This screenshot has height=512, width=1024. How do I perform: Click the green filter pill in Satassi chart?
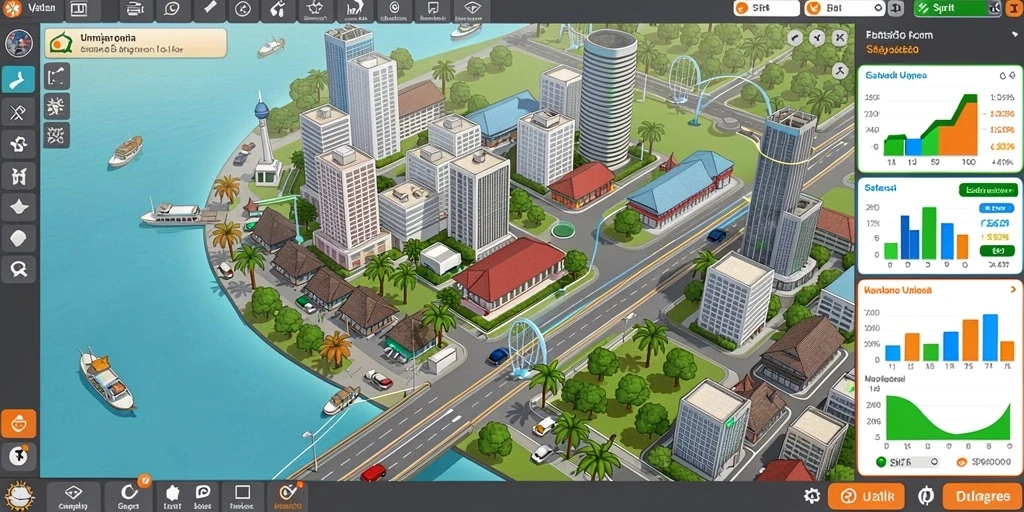[x=985, y=191]
